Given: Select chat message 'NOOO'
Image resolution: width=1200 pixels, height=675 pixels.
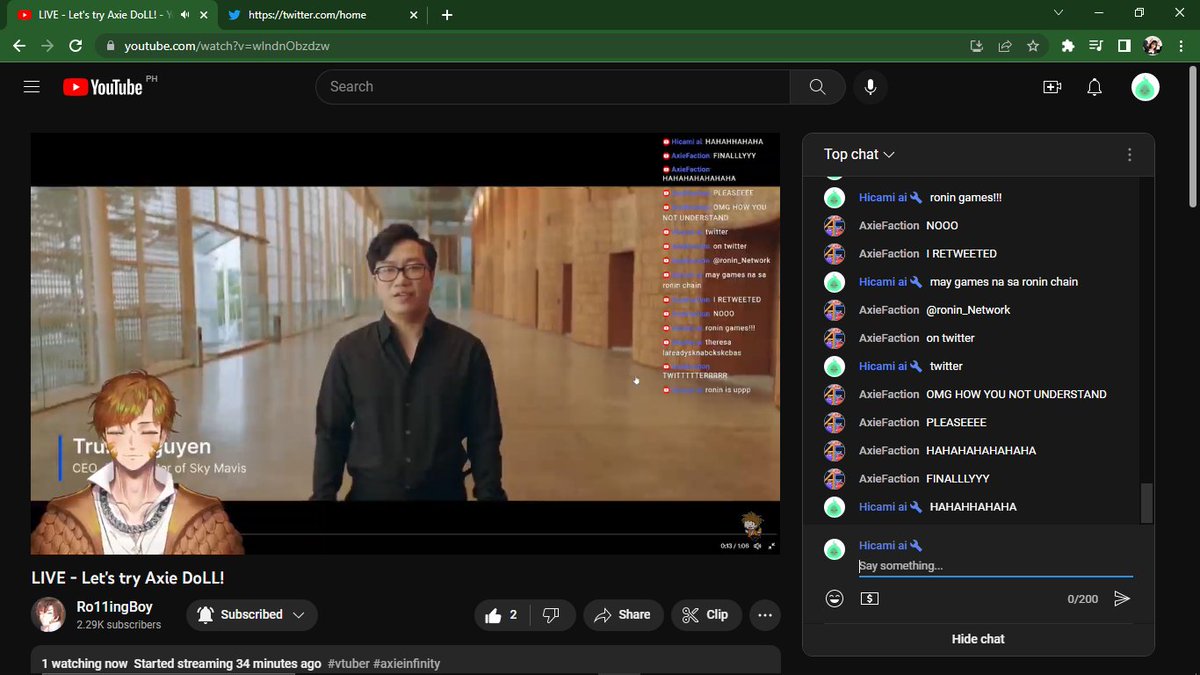Looking at the screenshot, I should [x=942, y=226].
